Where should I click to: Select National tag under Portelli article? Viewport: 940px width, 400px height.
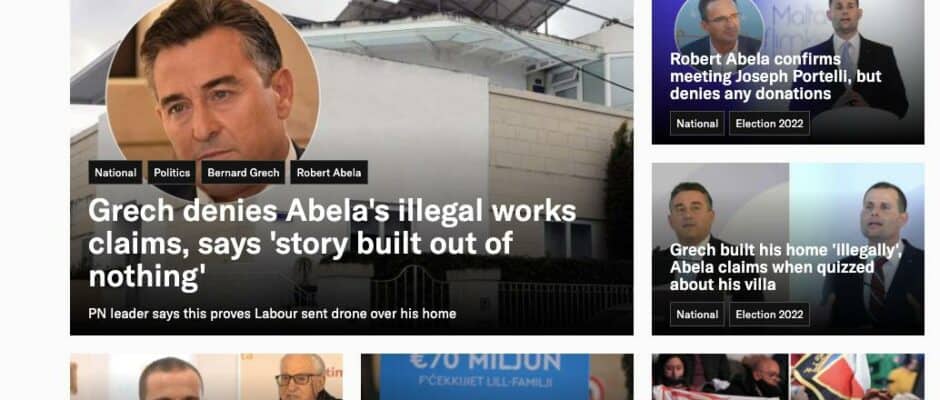(697, 124)
